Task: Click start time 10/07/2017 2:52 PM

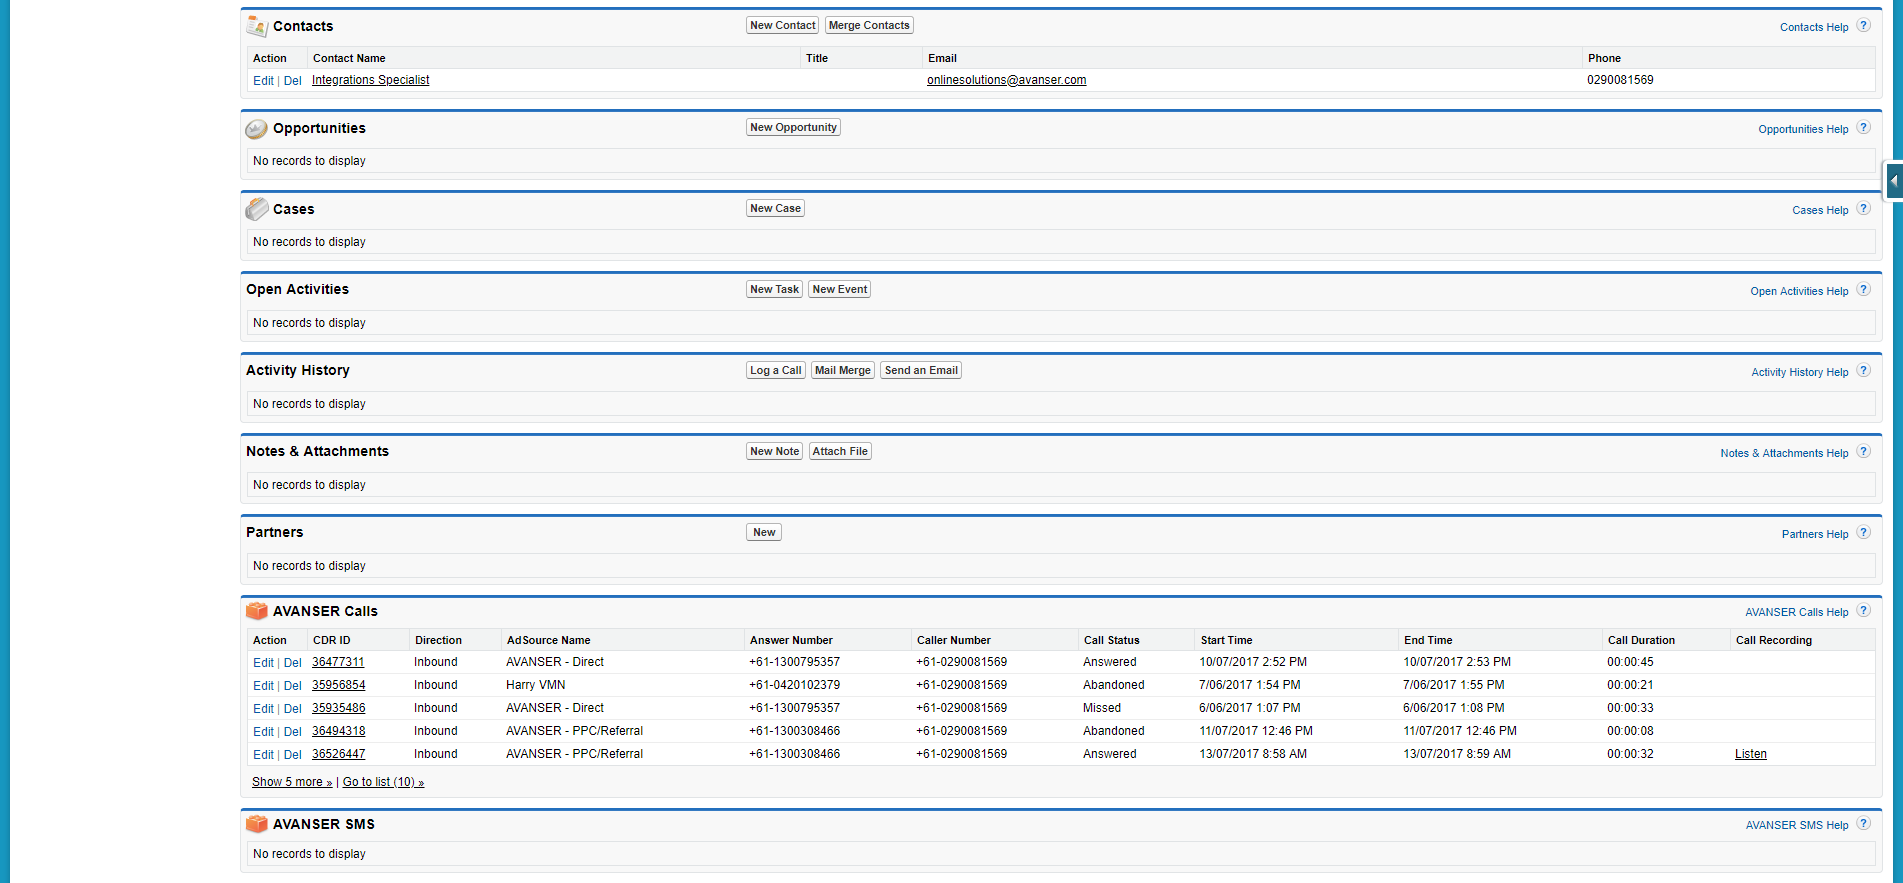Action: pos(1253,662)
